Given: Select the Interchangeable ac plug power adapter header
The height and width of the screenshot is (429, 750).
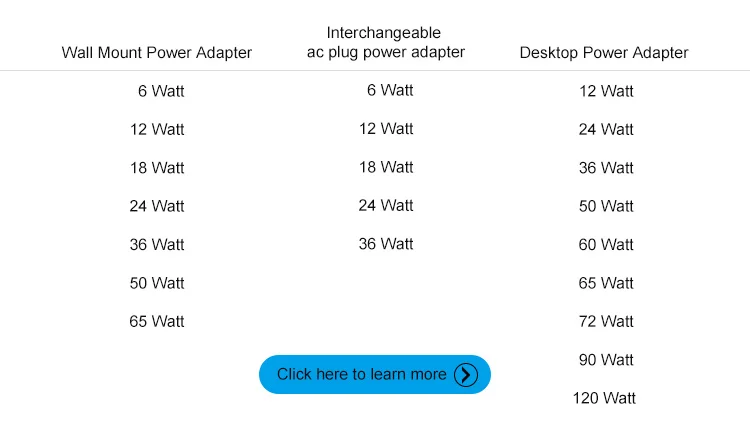Looking at the screenshot, I should tap(386, 42).
